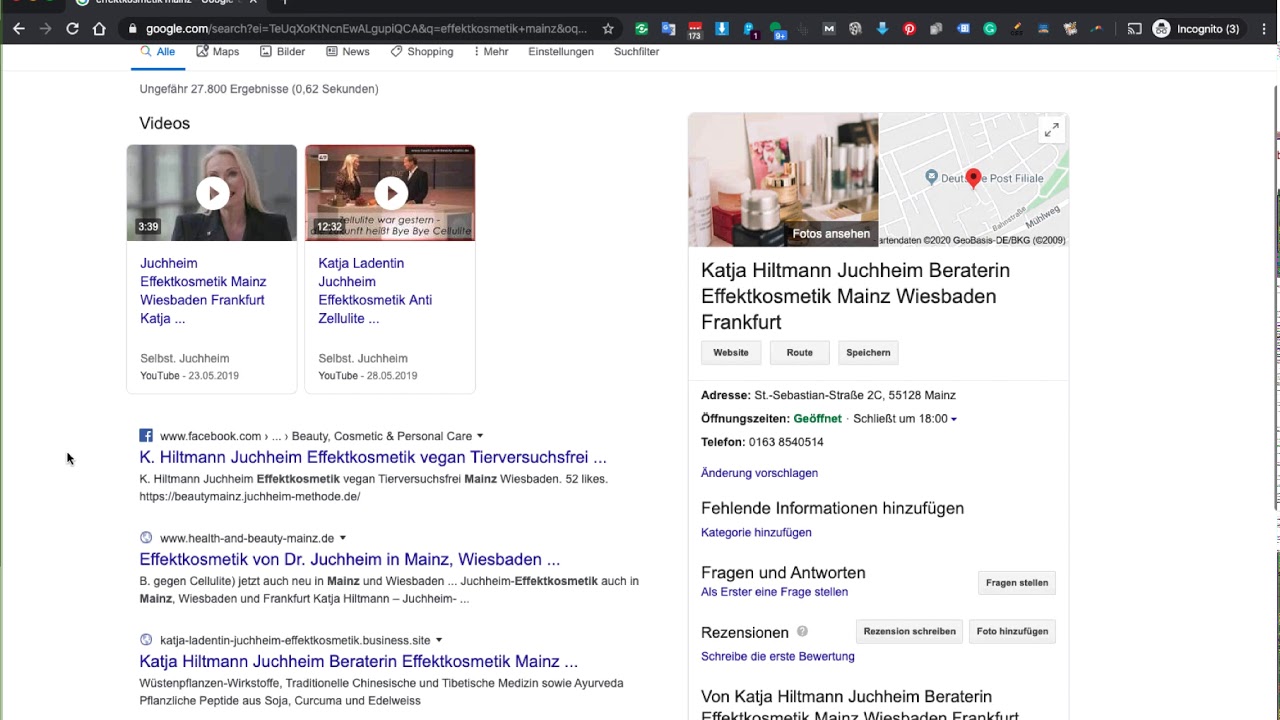Open Katja Hiltmann Juchheim Beraterin result link
The height and width of the screenshot is (720, 1280).
click(x=358, y=661)
